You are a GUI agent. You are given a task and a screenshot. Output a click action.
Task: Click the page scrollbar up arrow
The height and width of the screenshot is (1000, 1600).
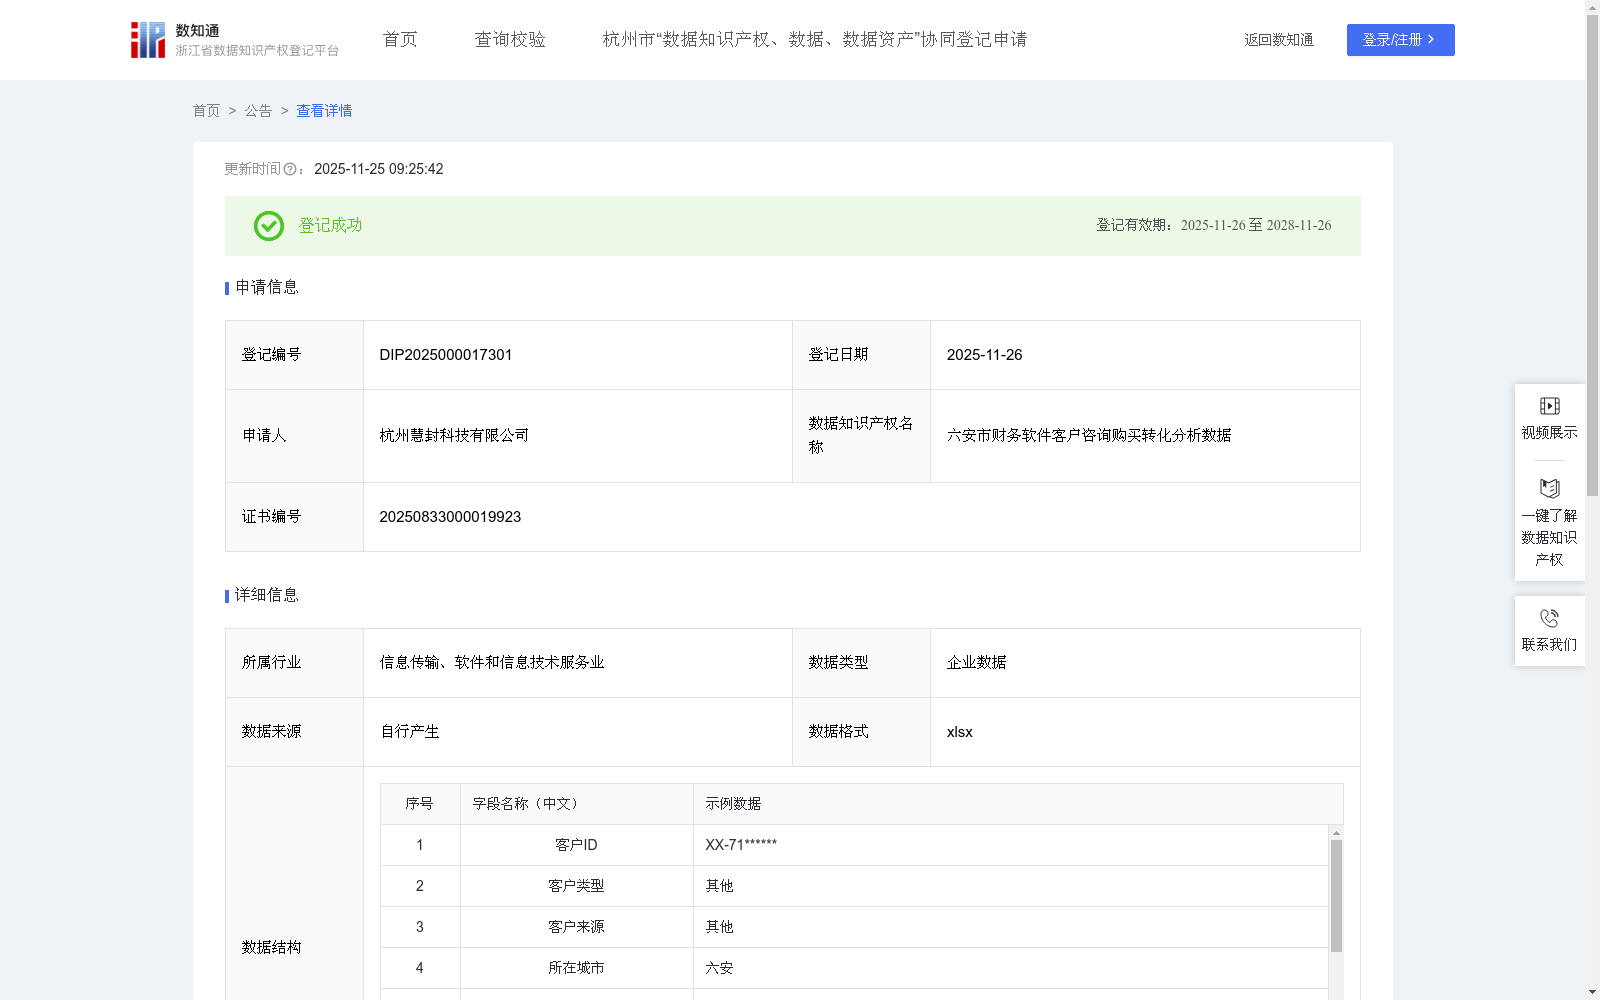tap(1592, 7)
